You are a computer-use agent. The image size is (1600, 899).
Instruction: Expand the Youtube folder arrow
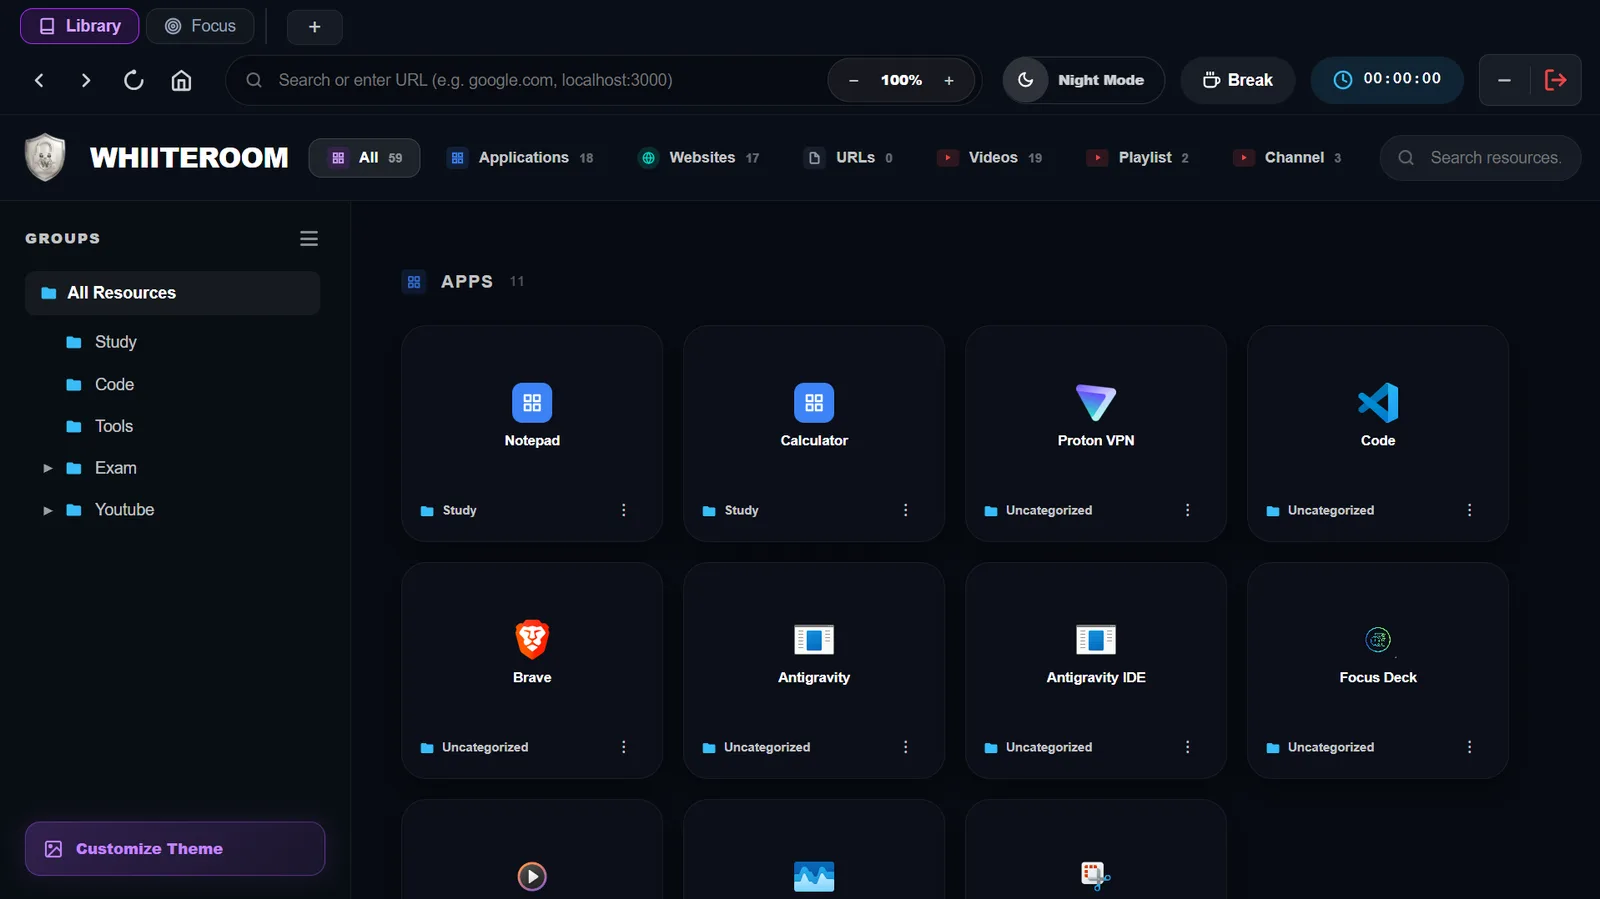(47, 510)
